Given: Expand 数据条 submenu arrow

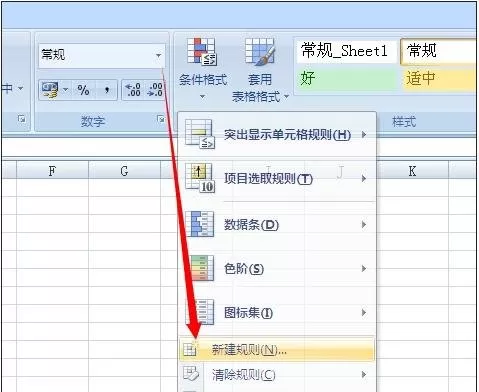Looking at the screenshot, I should click(364, 225).
